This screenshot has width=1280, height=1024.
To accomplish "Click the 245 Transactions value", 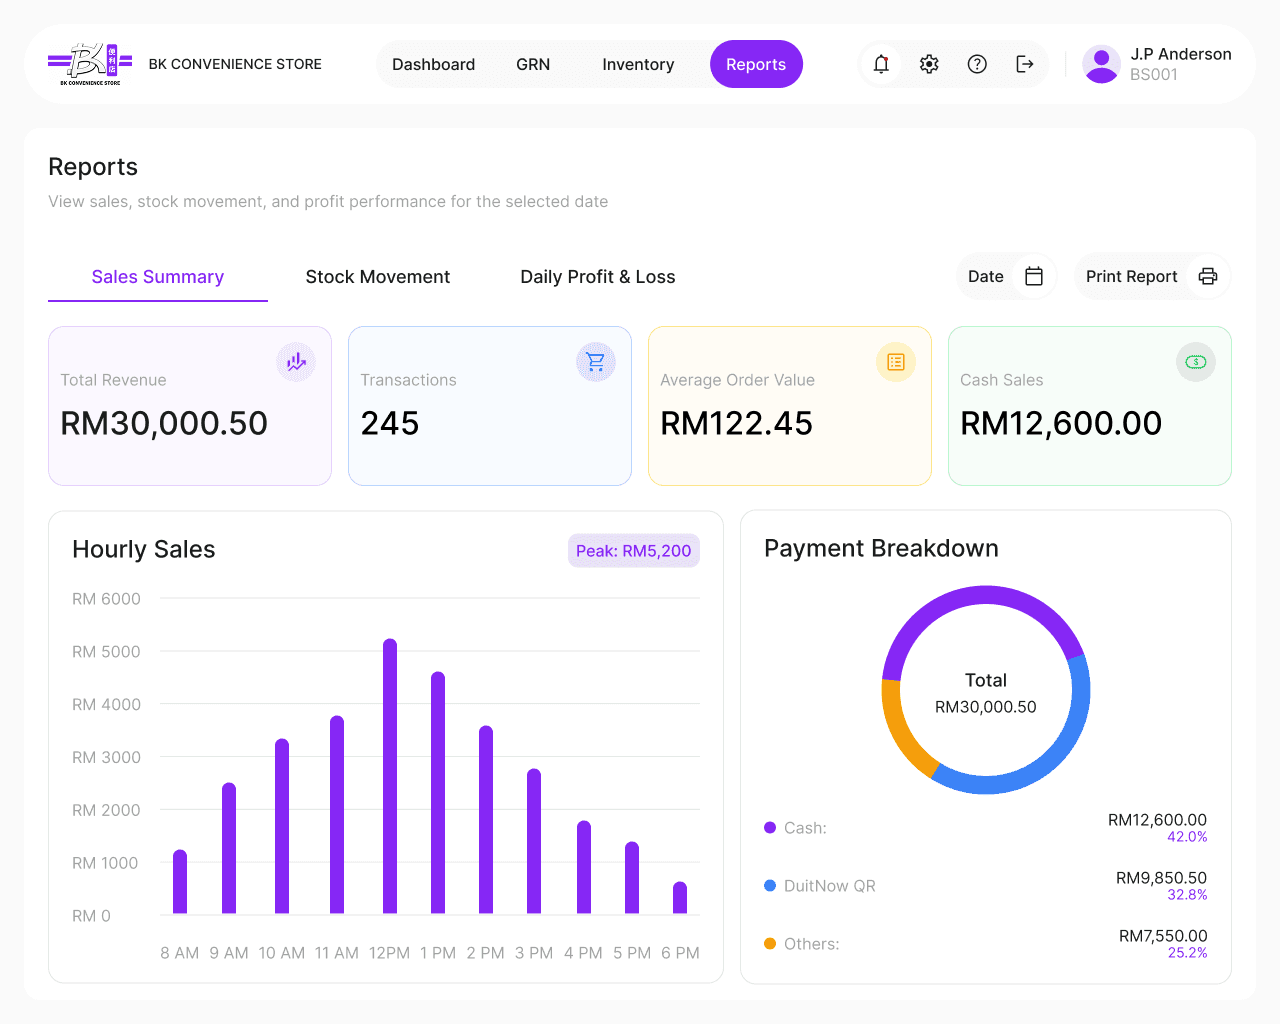I will pos(390,423).
